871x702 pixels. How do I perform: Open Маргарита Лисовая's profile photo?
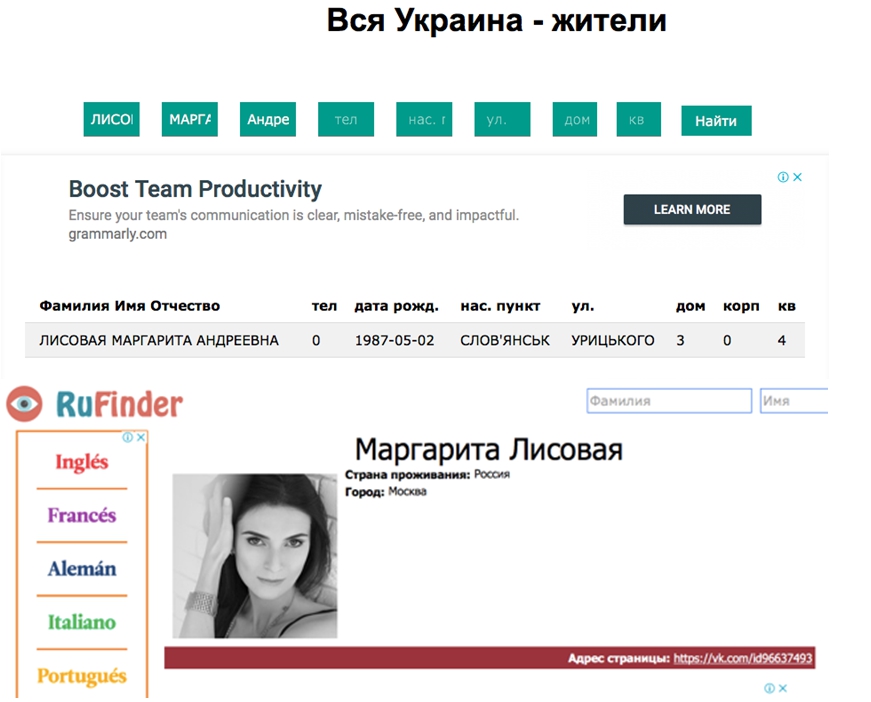tap(255, 556)
